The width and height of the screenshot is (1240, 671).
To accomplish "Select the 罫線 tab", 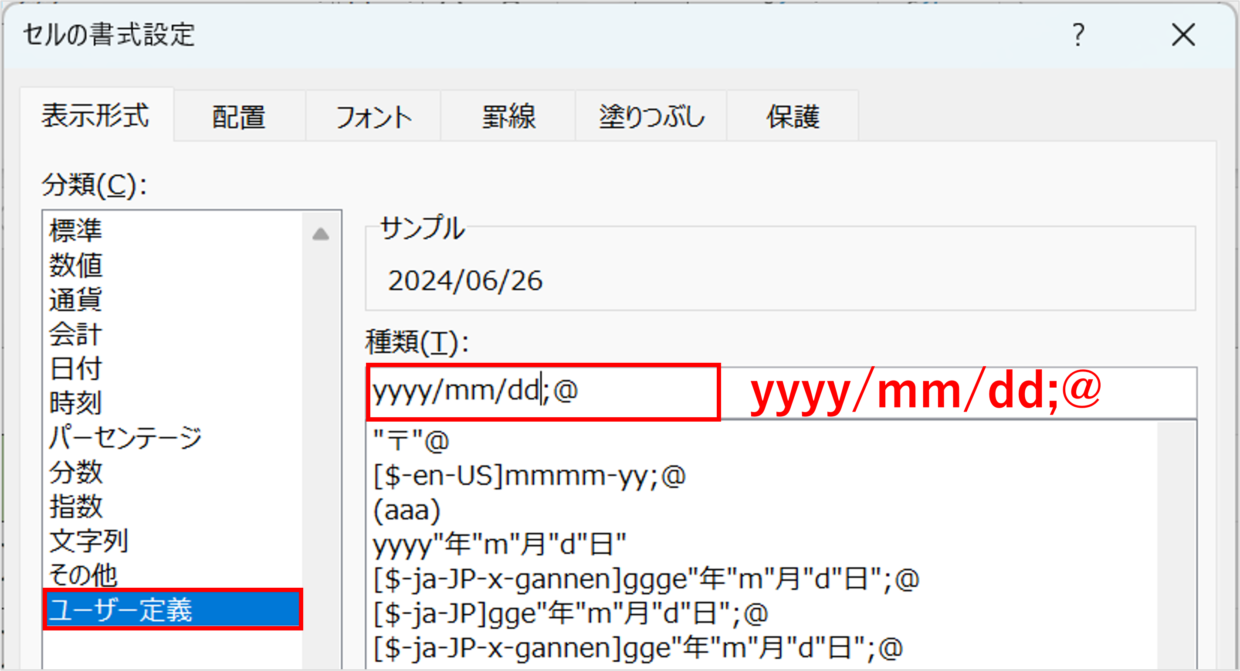I will pyautogui.click(x=508, y=117).
